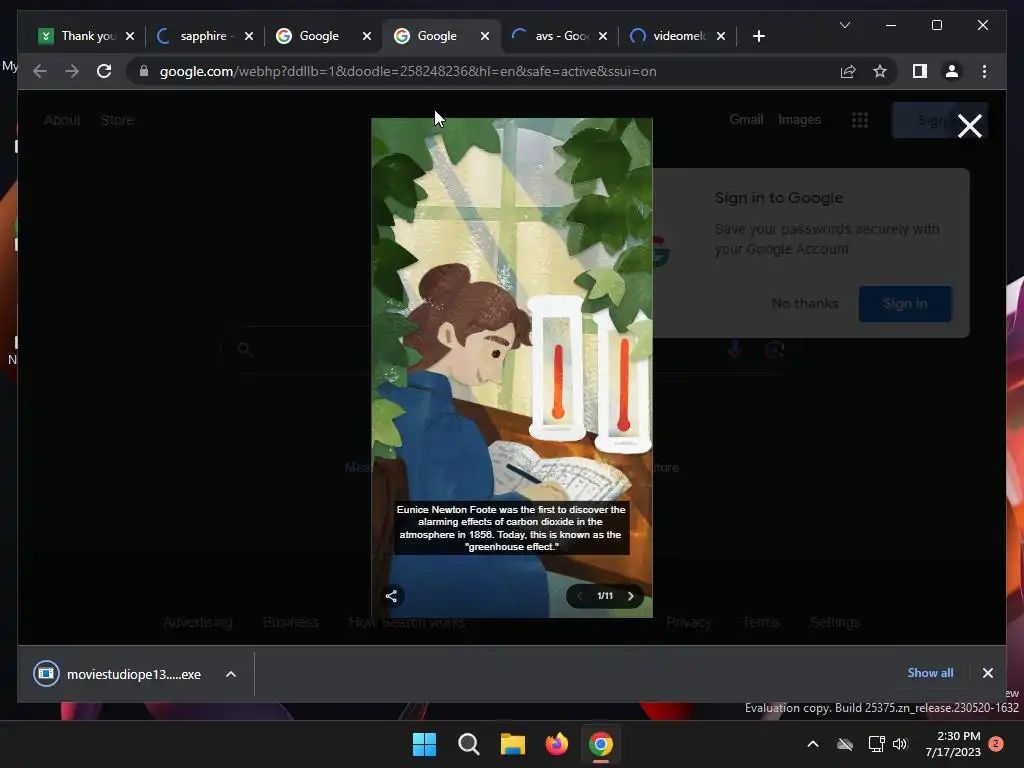Open Windows taskbar search
Screen dimensions: 1024x768
point(468,744)
